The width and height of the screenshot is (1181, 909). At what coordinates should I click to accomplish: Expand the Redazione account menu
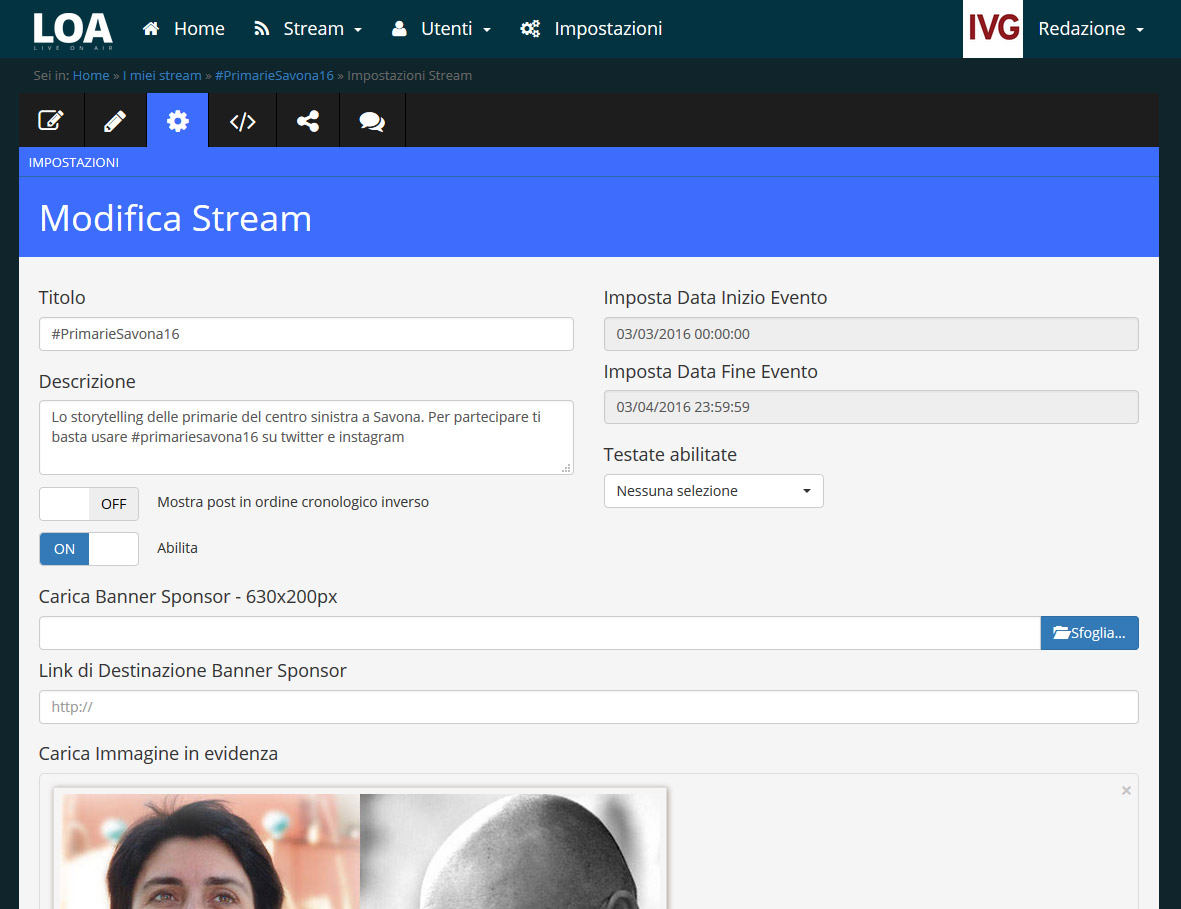pos(1091,29)
